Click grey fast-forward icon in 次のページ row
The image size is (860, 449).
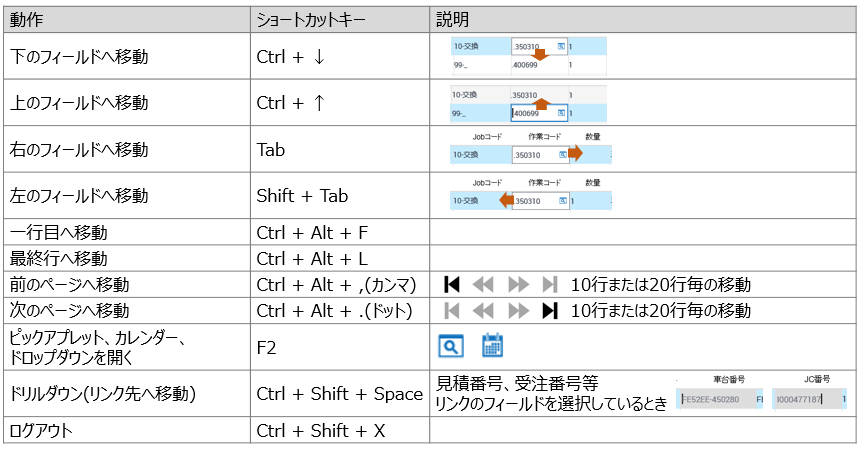[x=517, y=310]
